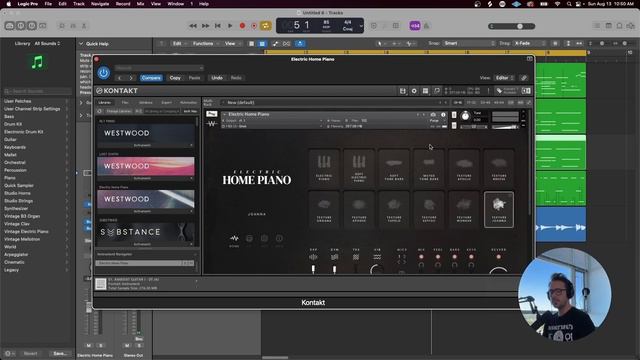The width and height of the screenshot is (640, 360).
Task: Switch to Kontakt Automation tab
Action: [x=188, y=102]
